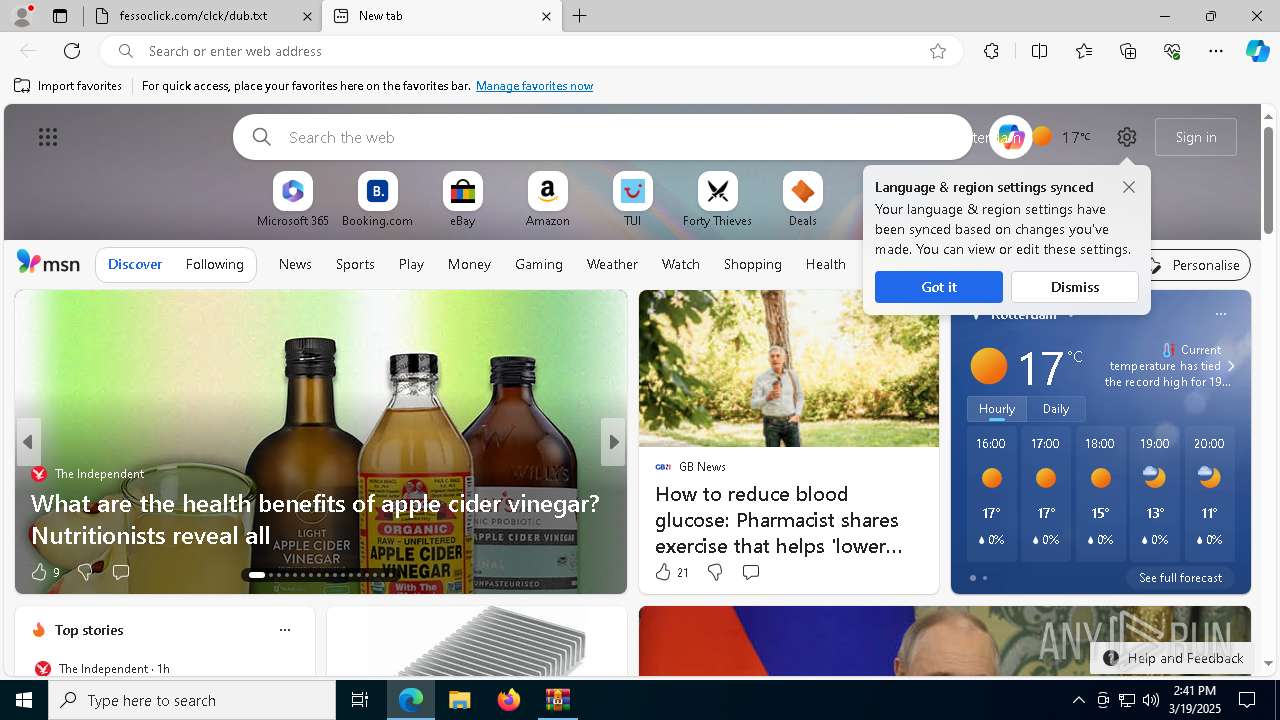Open Help and Feedback
The width and height of the screenshot is (1280, 720).
click(1174, 658)
